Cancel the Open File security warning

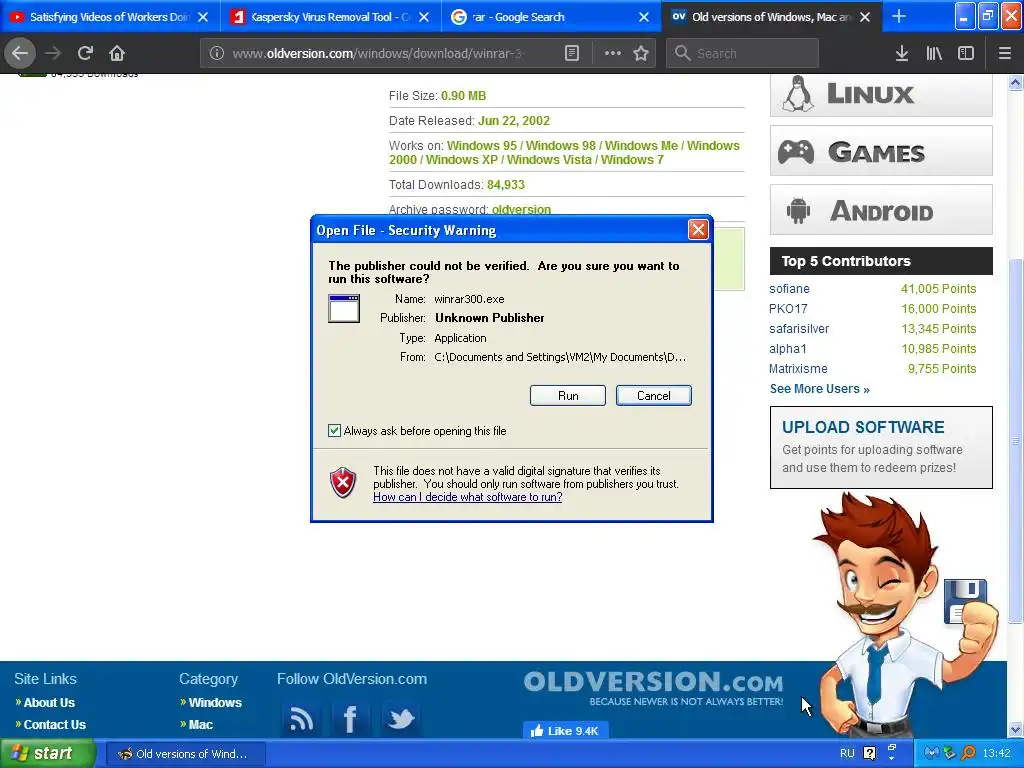click(x=653, y=396)
